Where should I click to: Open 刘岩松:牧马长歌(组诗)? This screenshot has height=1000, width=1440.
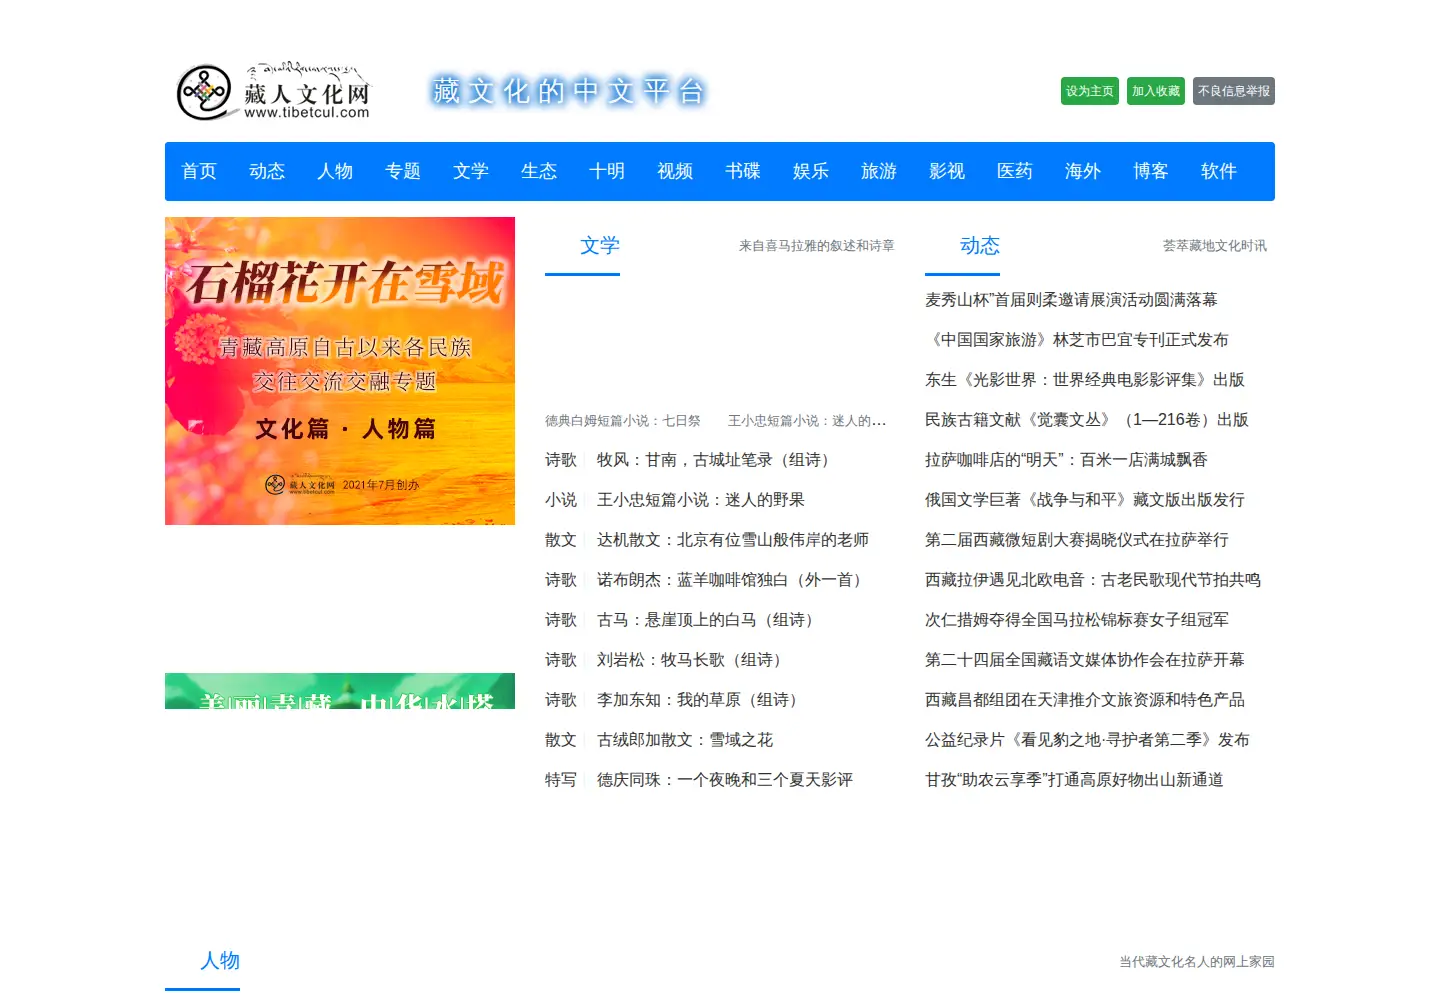(692, 660)
